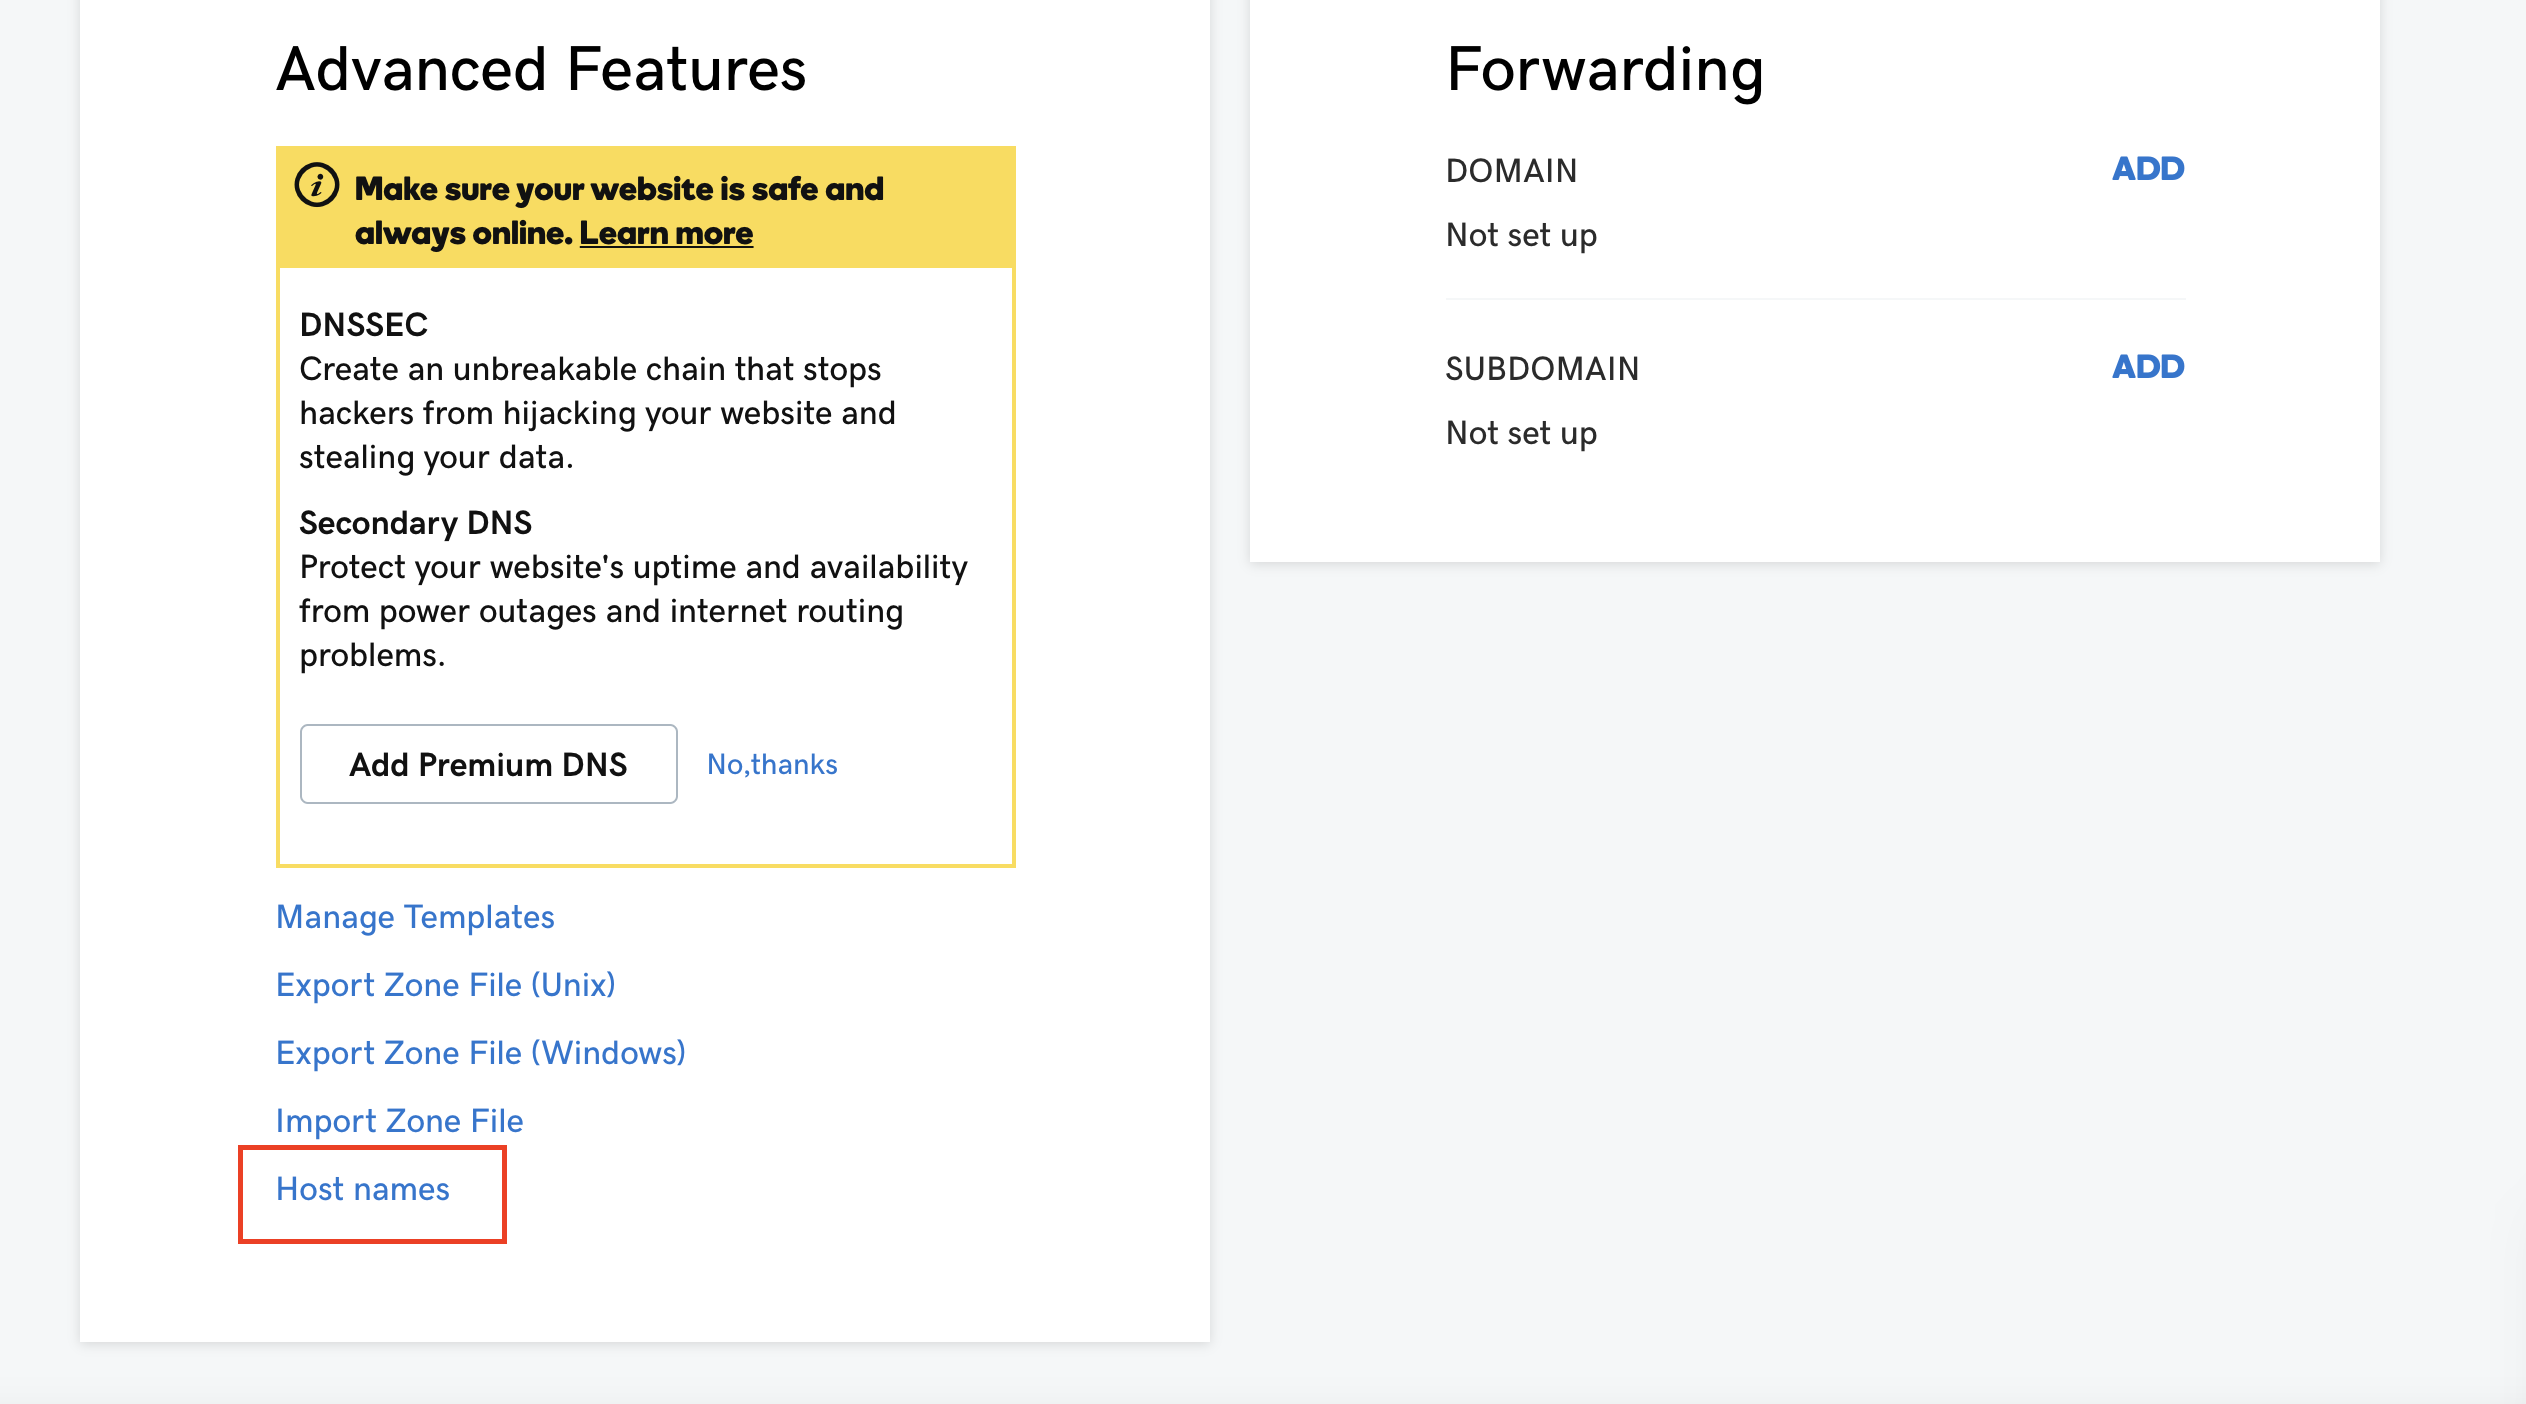
Task: Open the Learn more link
Action: (666, 233)
